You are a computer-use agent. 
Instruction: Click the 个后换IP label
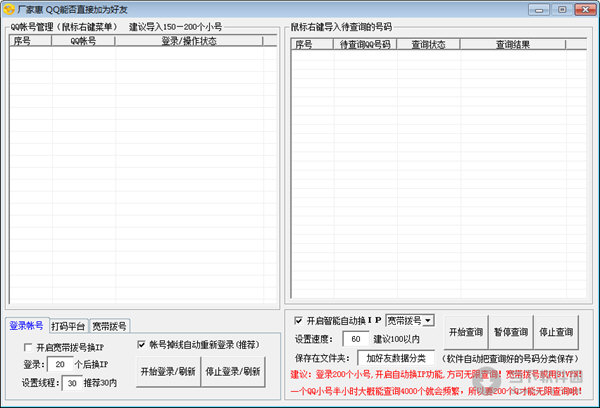point(91,364)
